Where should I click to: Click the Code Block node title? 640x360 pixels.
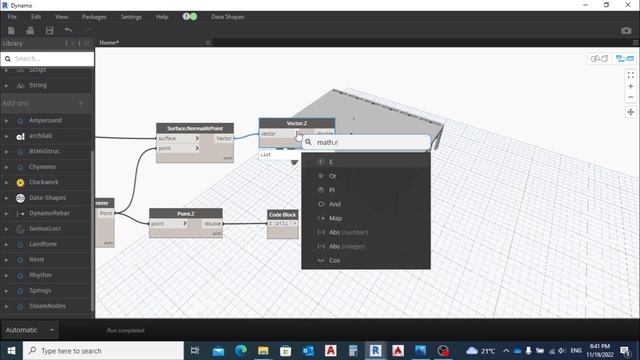pos(282,215)
